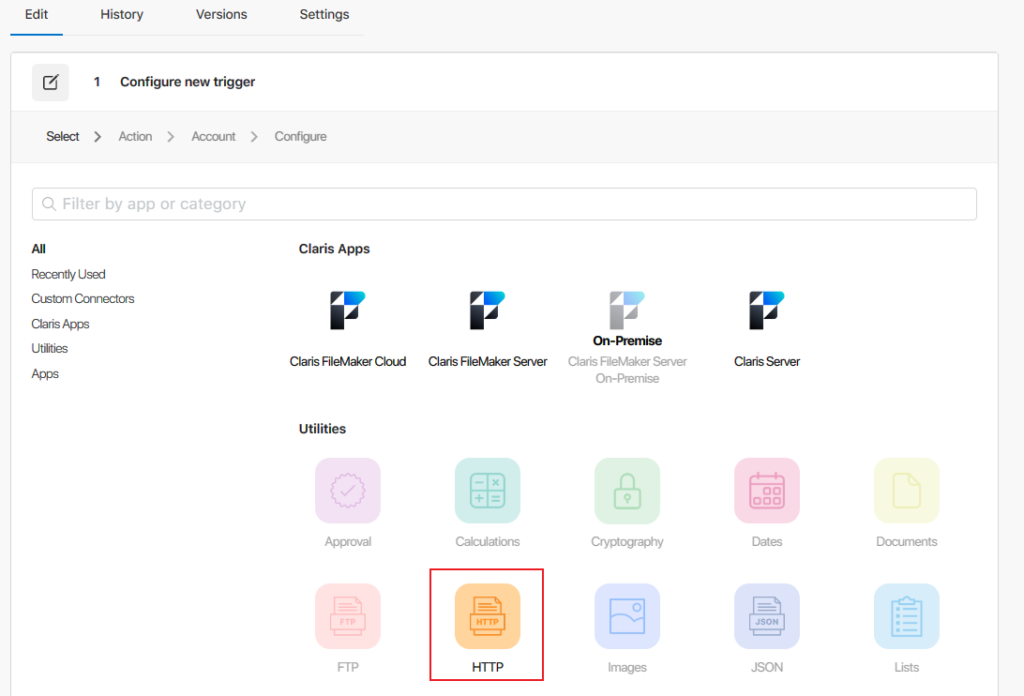Select the JSON utility icon
This screenshot has height=696, width=1024.
click(x=767, y=616)
